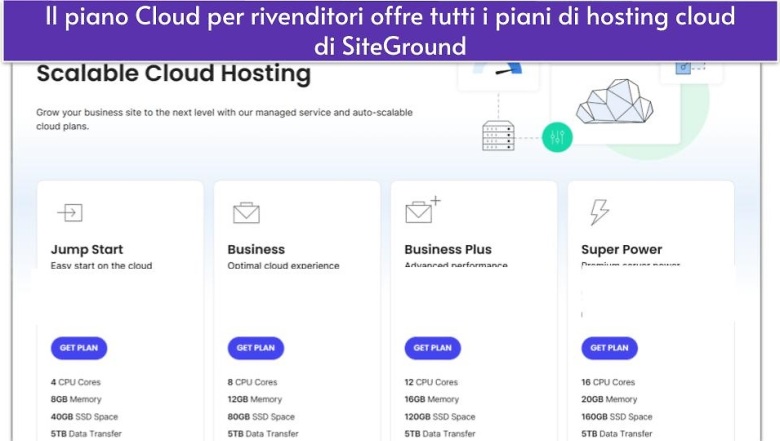This screenshot has width=780, height=441.
Task: Get the Business plan
Action: click(x=256, y=348)
